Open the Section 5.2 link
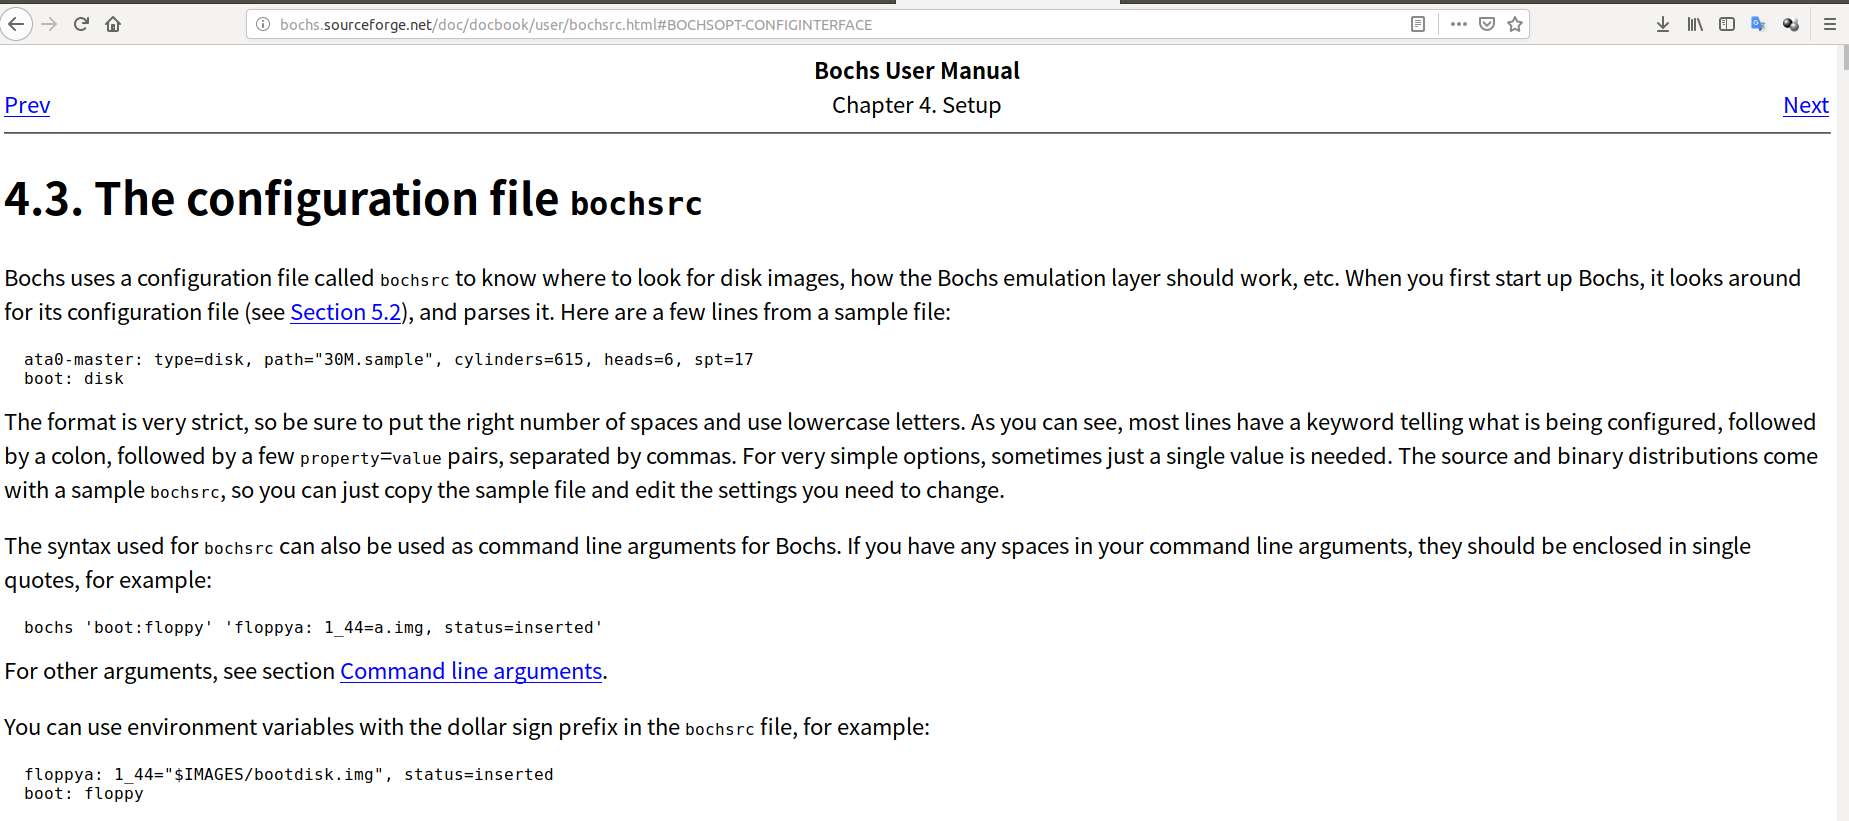The height and width of the screenshot is (821, 1849). pos(345,312)
